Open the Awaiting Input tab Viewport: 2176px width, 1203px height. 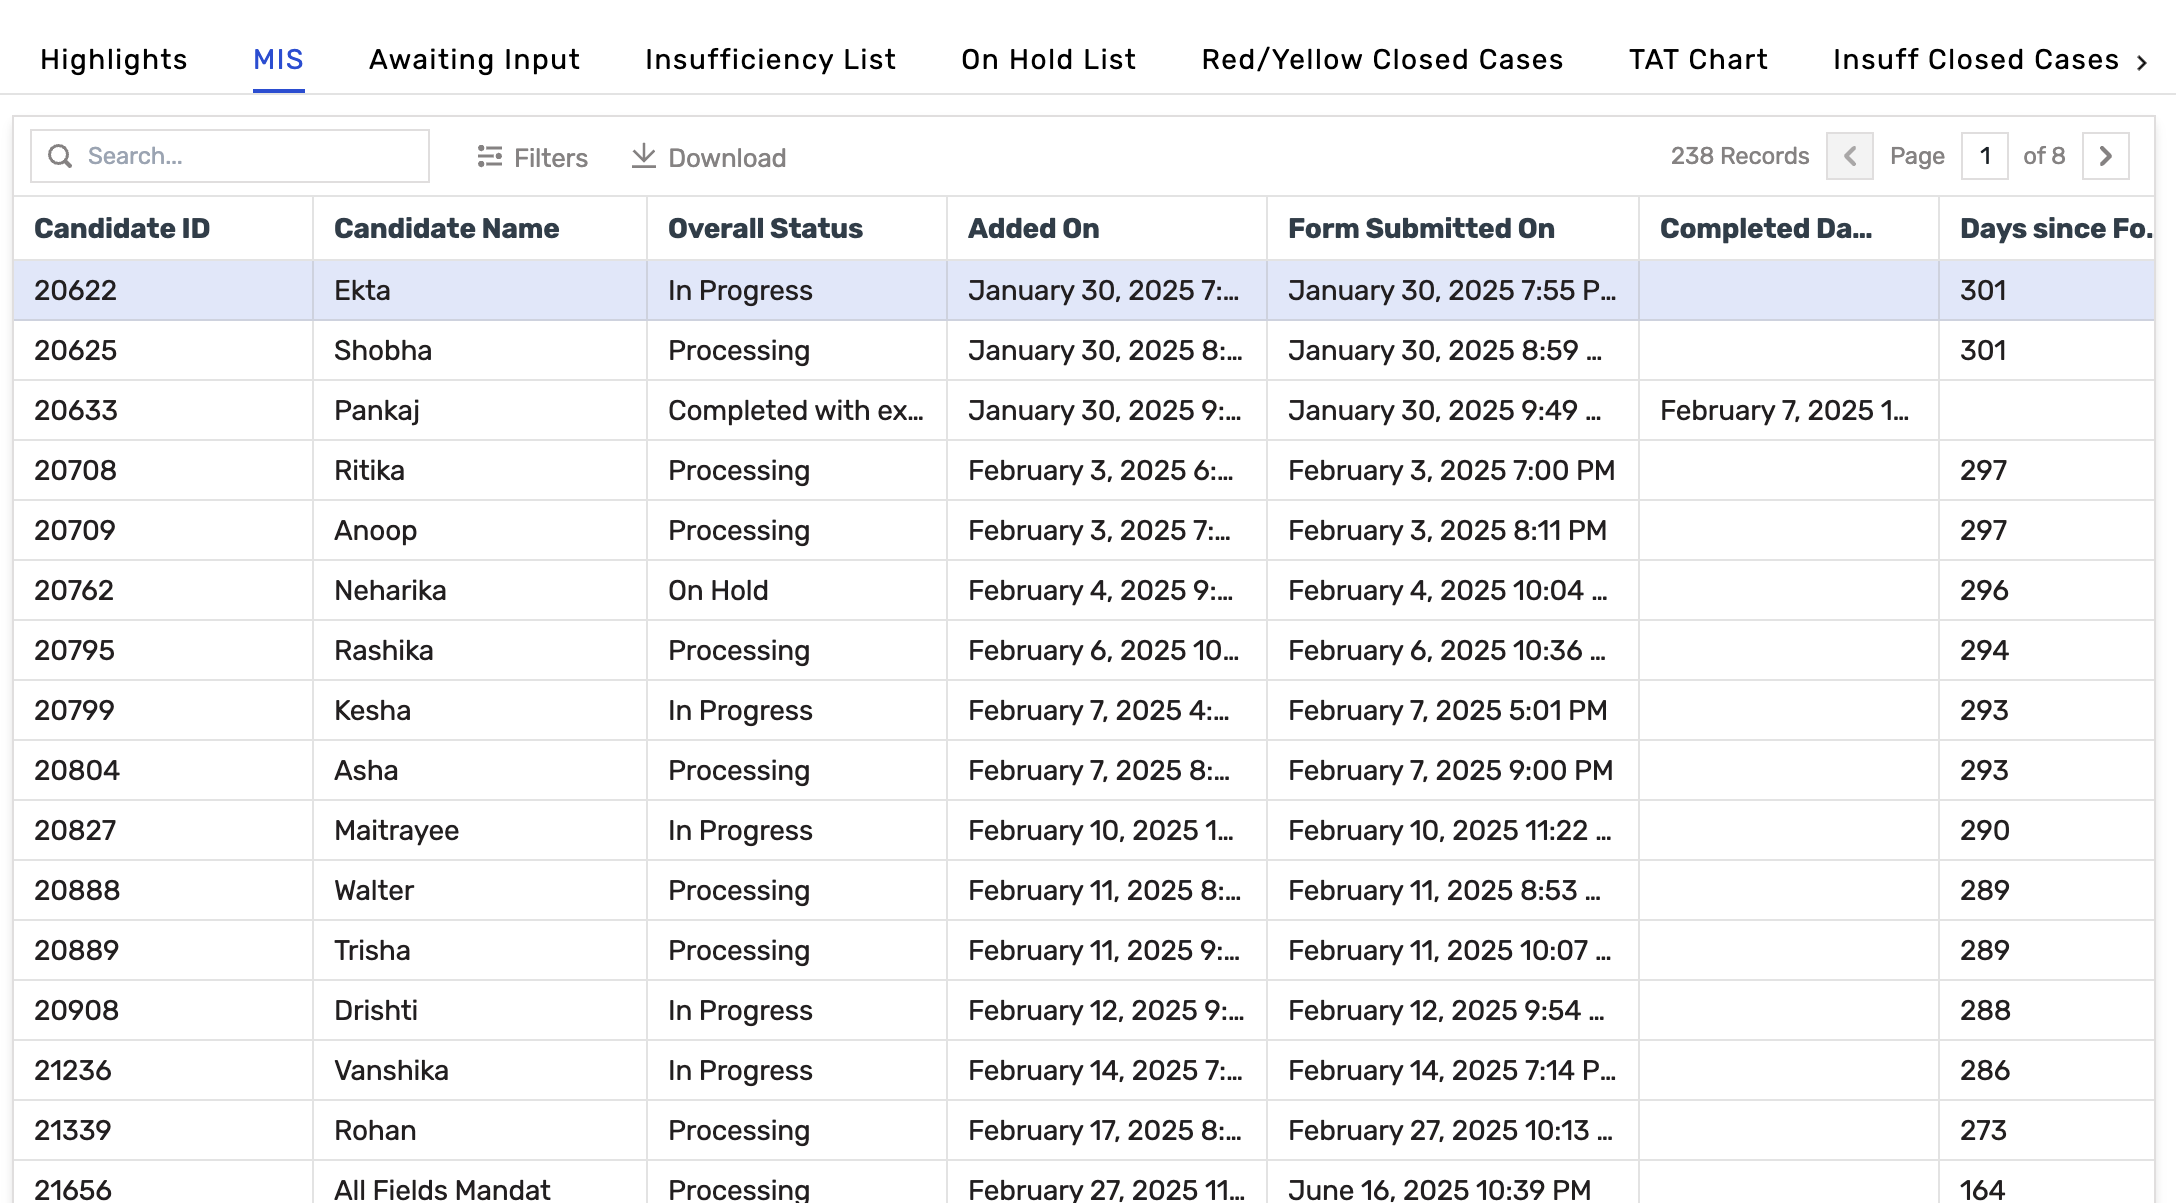[x=474, y=60]
